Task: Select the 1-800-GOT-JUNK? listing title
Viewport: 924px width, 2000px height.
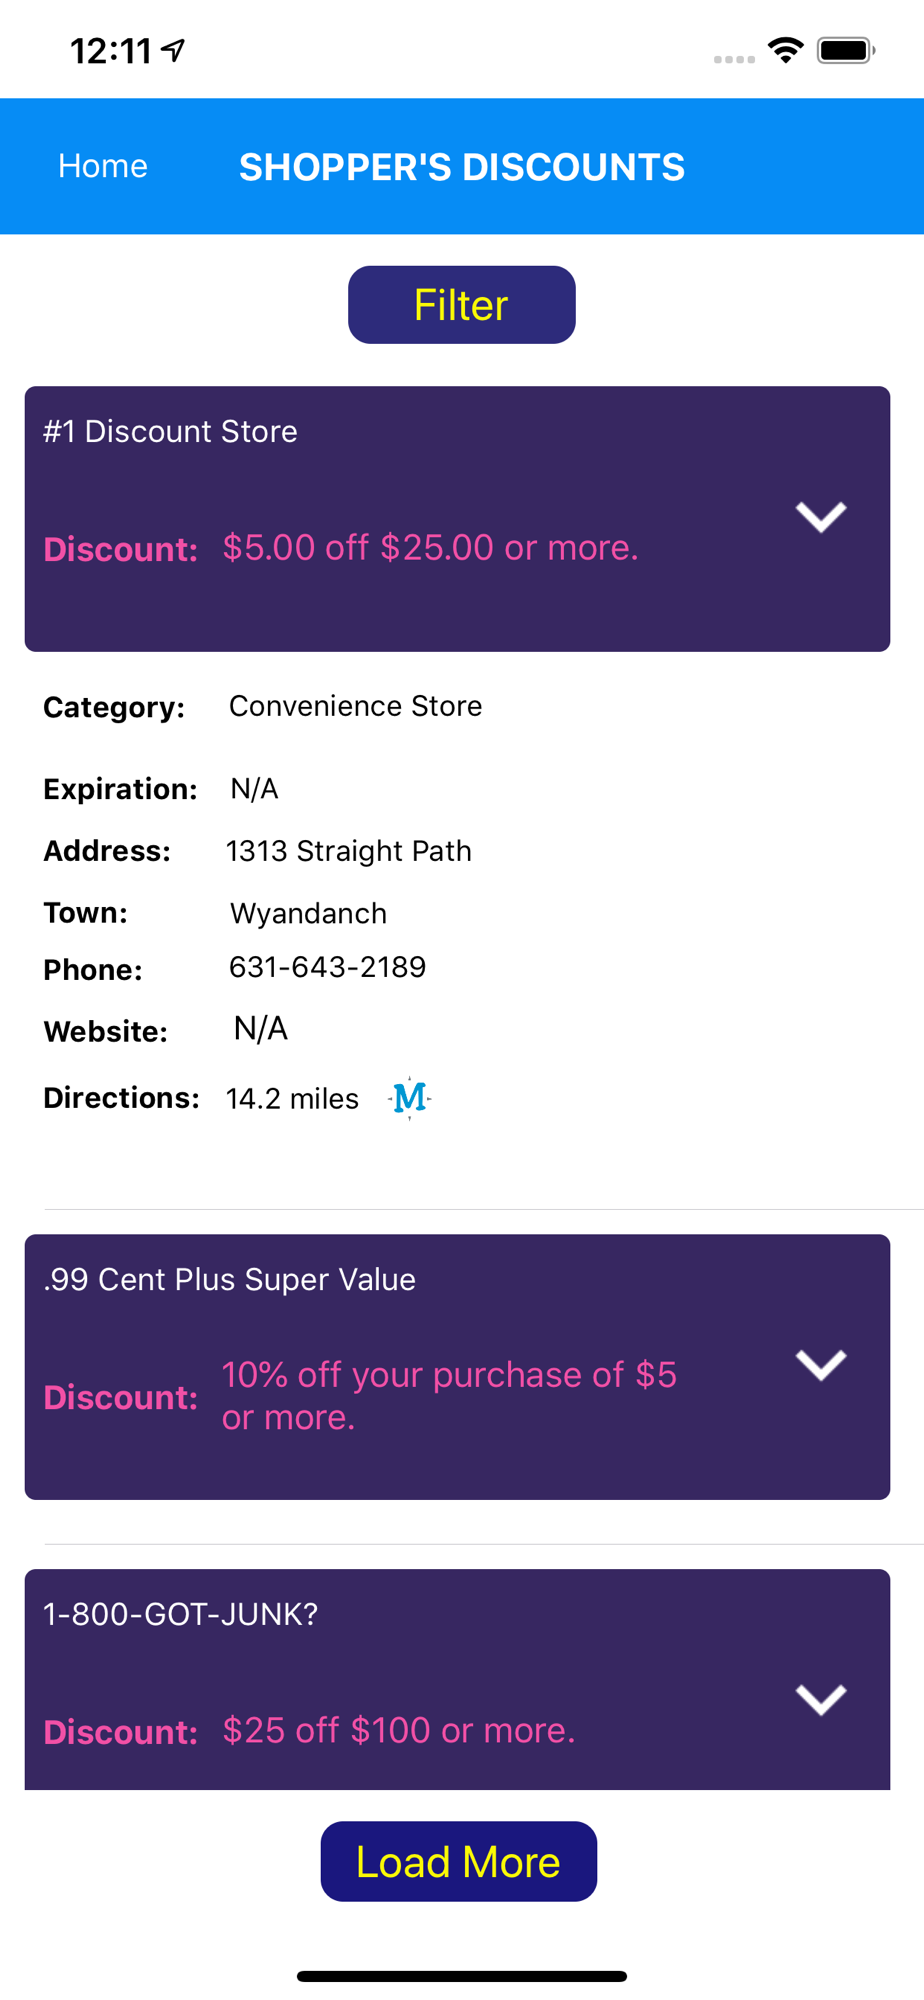Action: point(180,1613)
